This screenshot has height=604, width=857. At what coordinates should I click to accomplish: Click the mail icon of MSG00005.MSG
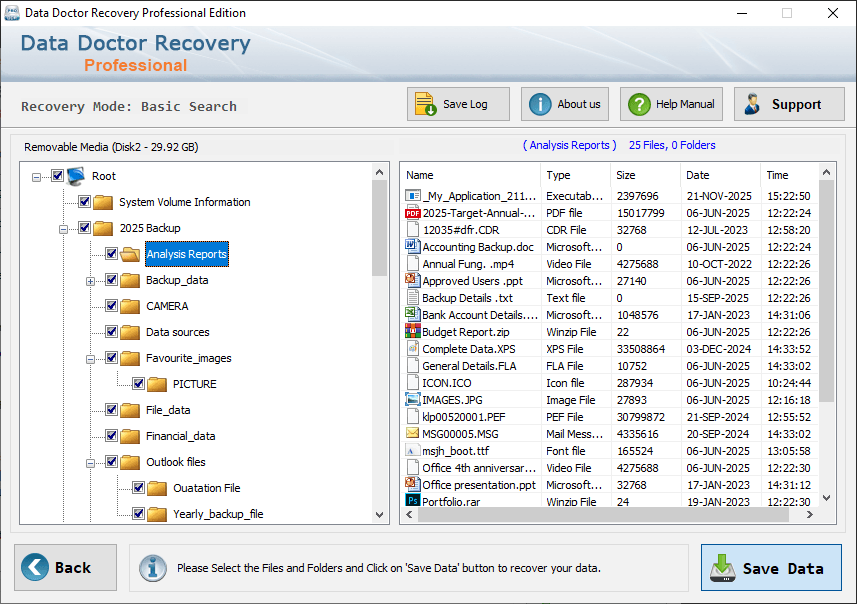point(413,433)
